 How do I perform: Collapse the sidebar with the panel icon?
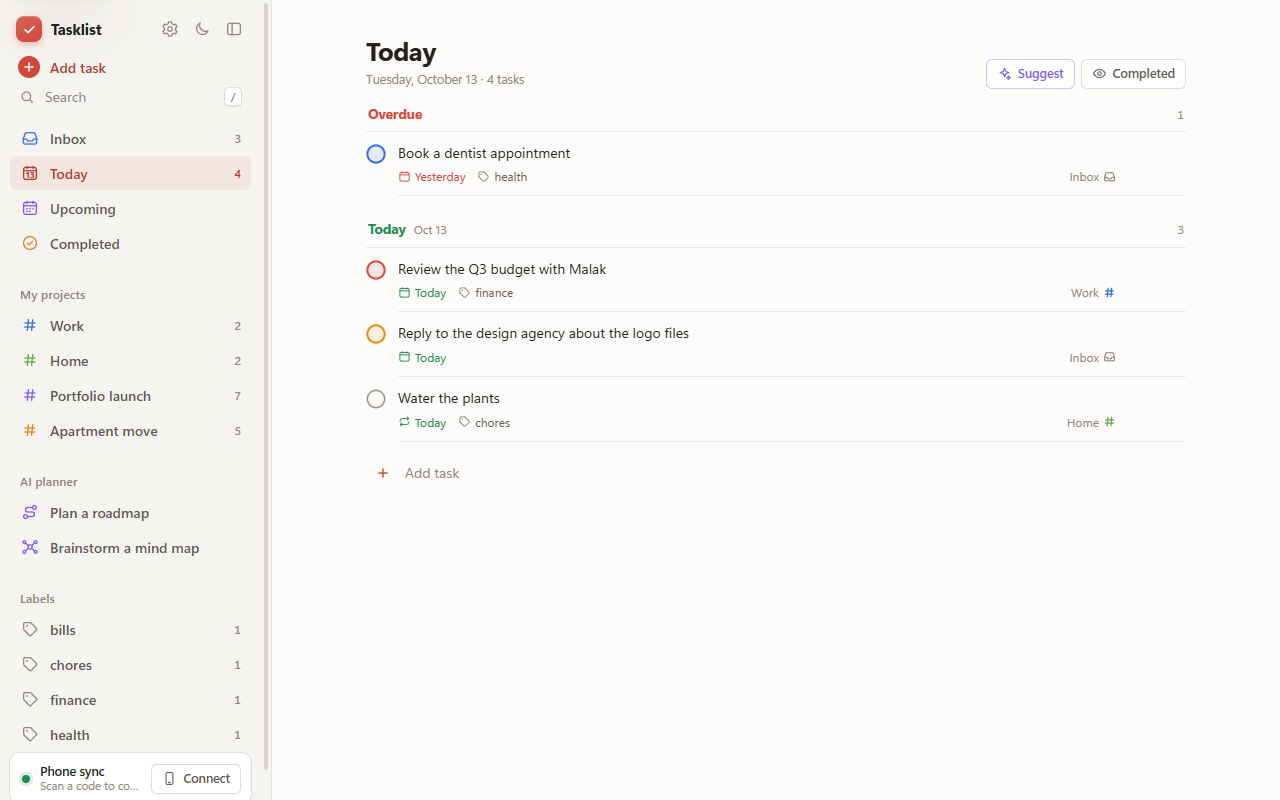[234, 29]
